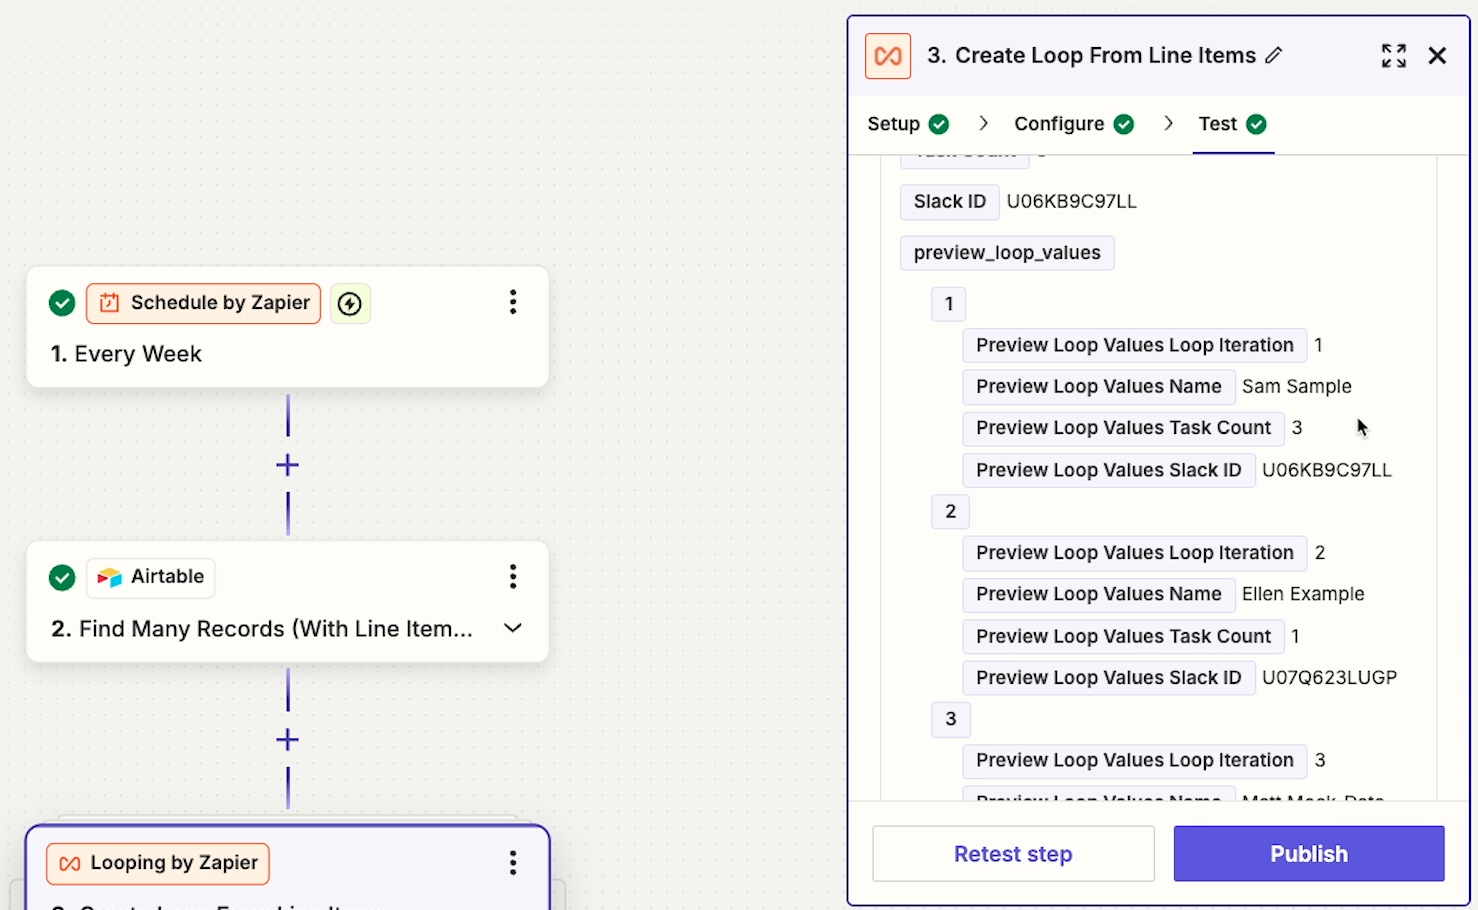
Task: Click the Publish button
Action: click(1309, 854)
